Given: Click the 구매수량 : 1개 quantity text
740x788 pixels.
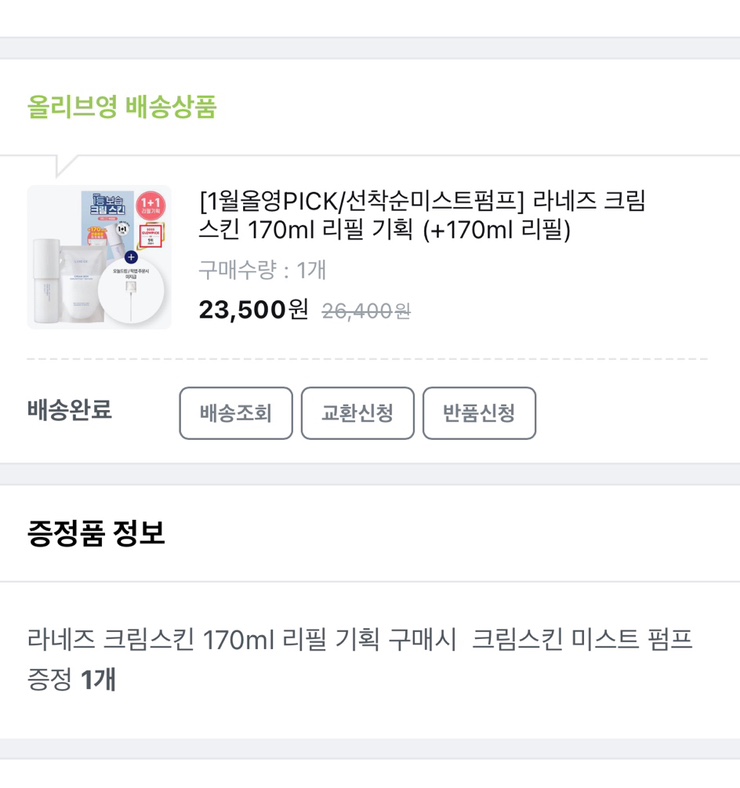Looking at the screenshot, I should pos(262,270).
